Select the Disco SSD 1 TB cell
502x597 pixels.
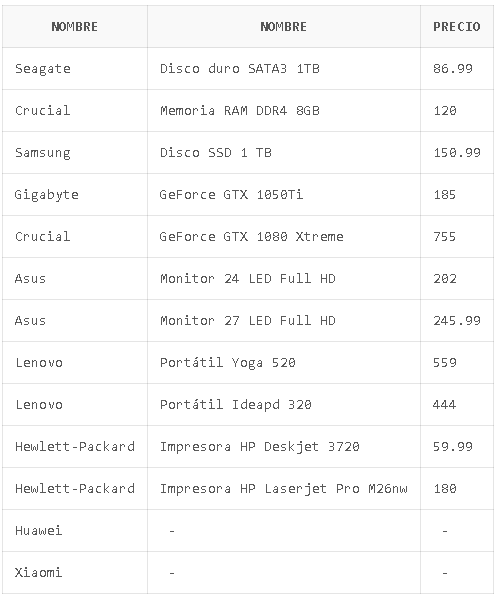tap(284, 153)
